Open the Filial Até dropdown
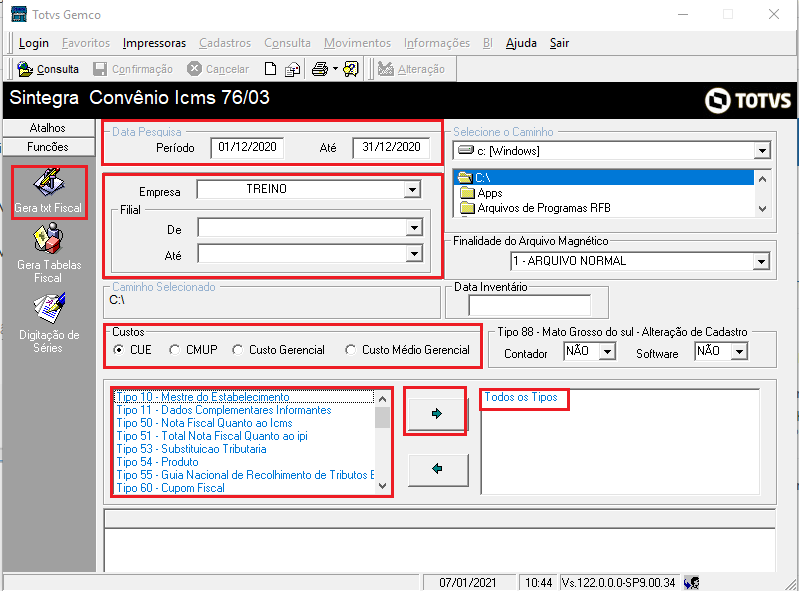This screenshot has width=799, height=591. [415, 253]
